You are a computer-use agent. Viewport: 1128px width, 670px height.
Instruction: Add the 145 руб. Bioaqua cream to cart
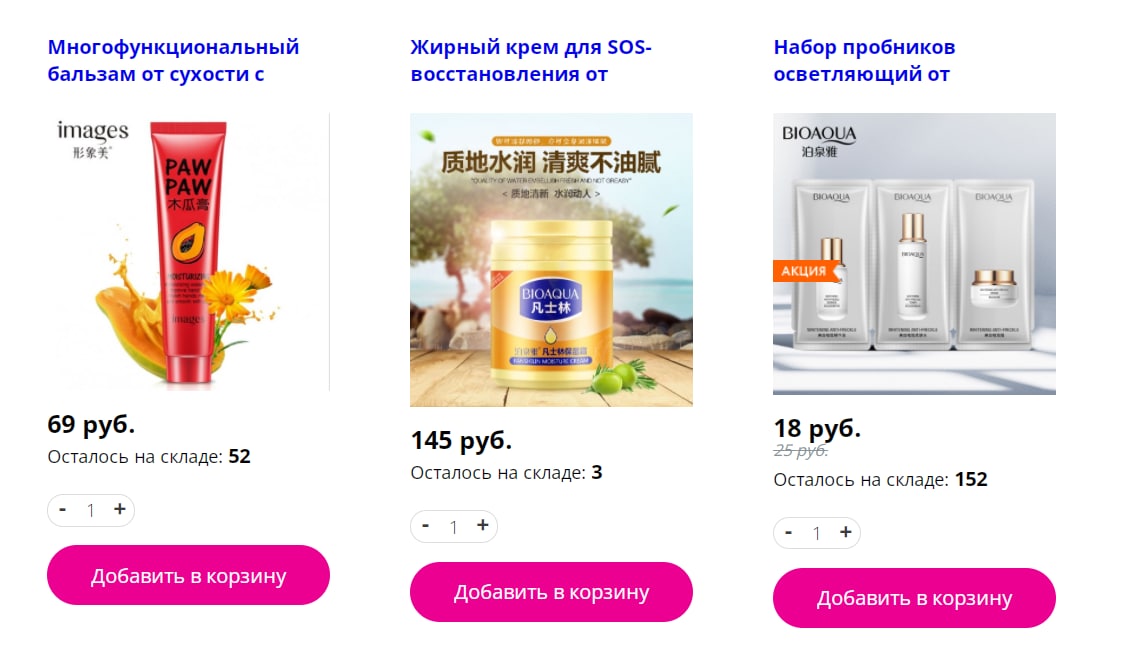[x=551, y=592]
